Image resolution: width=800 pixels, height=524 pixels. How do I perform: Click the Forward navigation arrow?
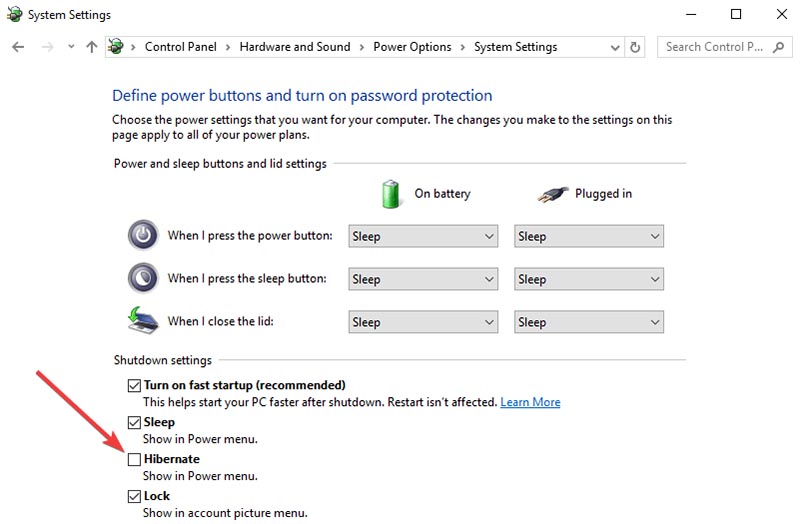[x=46, y=47]
